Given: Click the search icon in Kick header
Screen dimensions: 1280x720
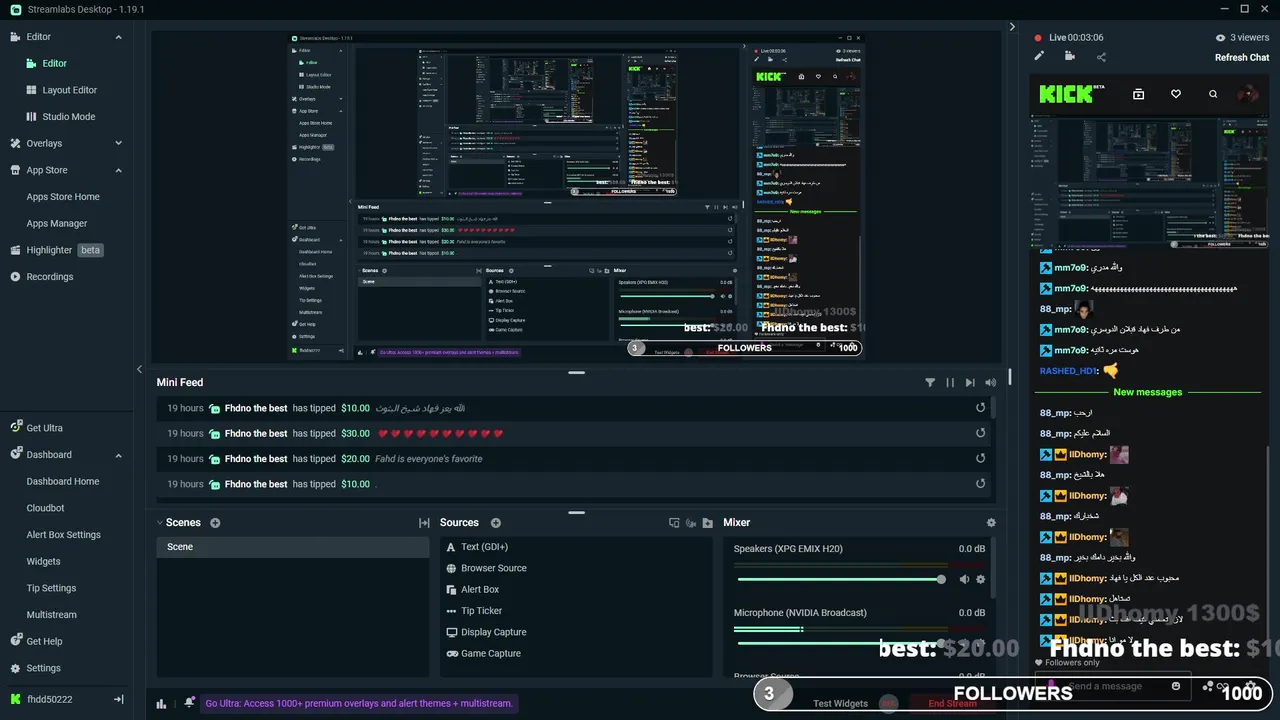Looking at the screenshot, I should click(x=1213, y=94).
